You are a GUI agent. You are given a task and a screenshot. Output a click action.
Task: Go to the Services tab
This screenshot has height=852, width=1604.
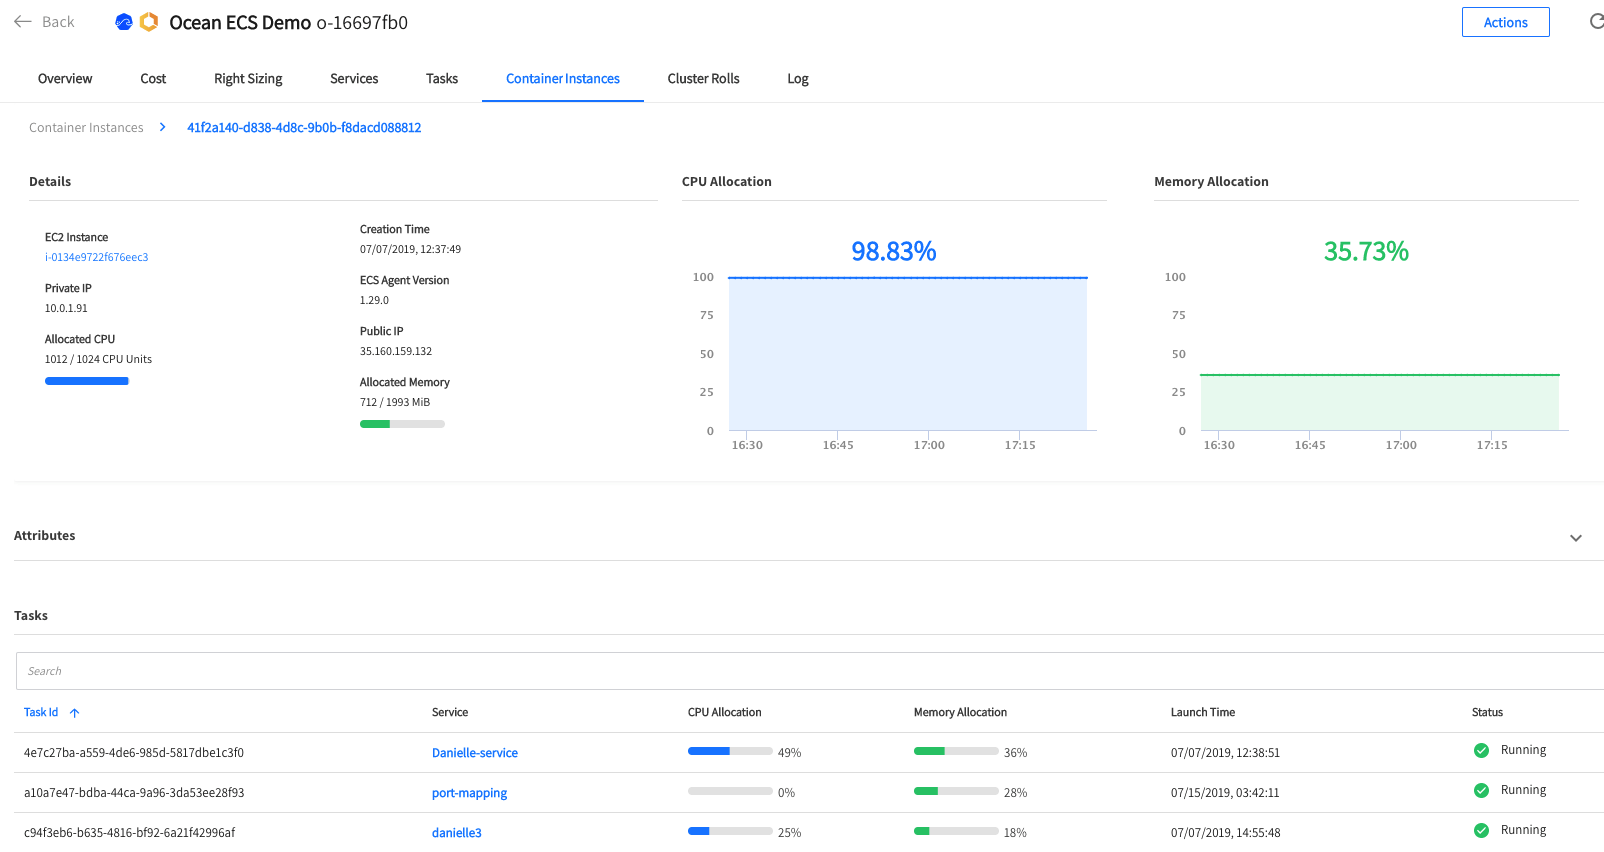(354, 79)
